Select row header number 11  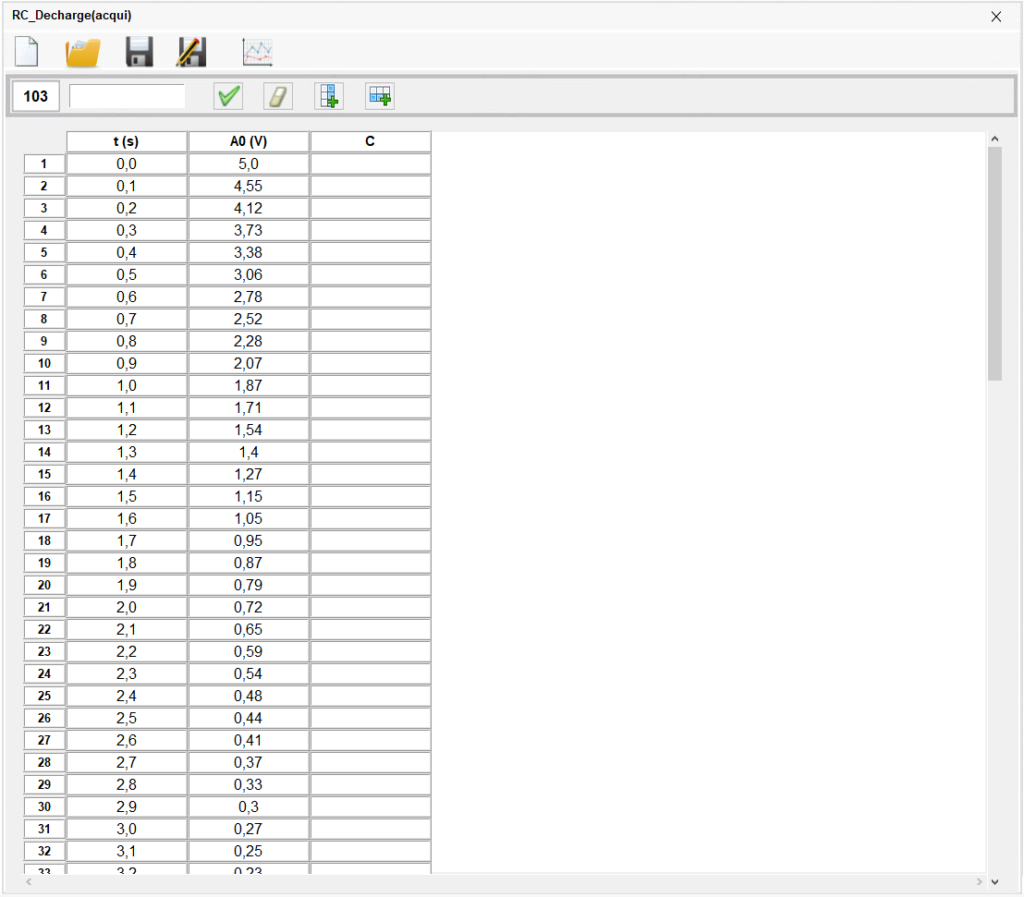coord(44,386)
